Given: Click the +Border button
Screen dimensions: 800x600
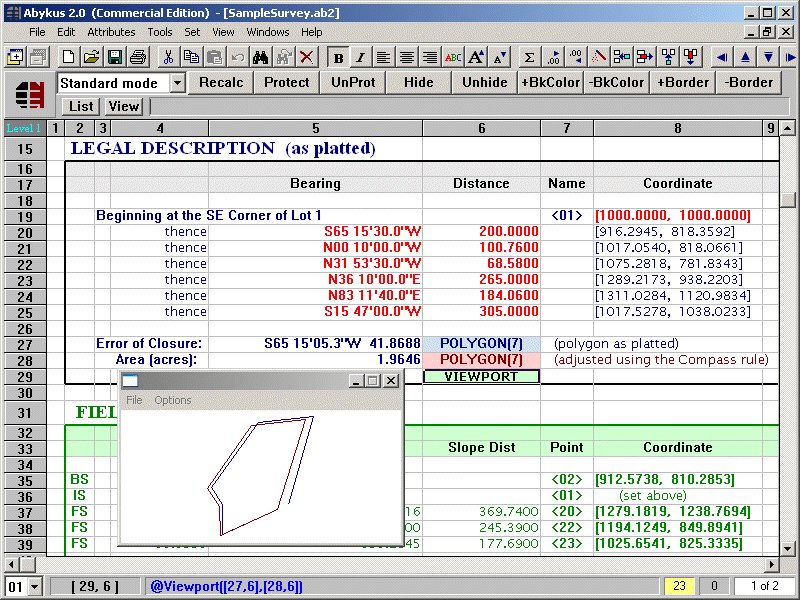Looking at the screenshot, I should coord(683,83).
